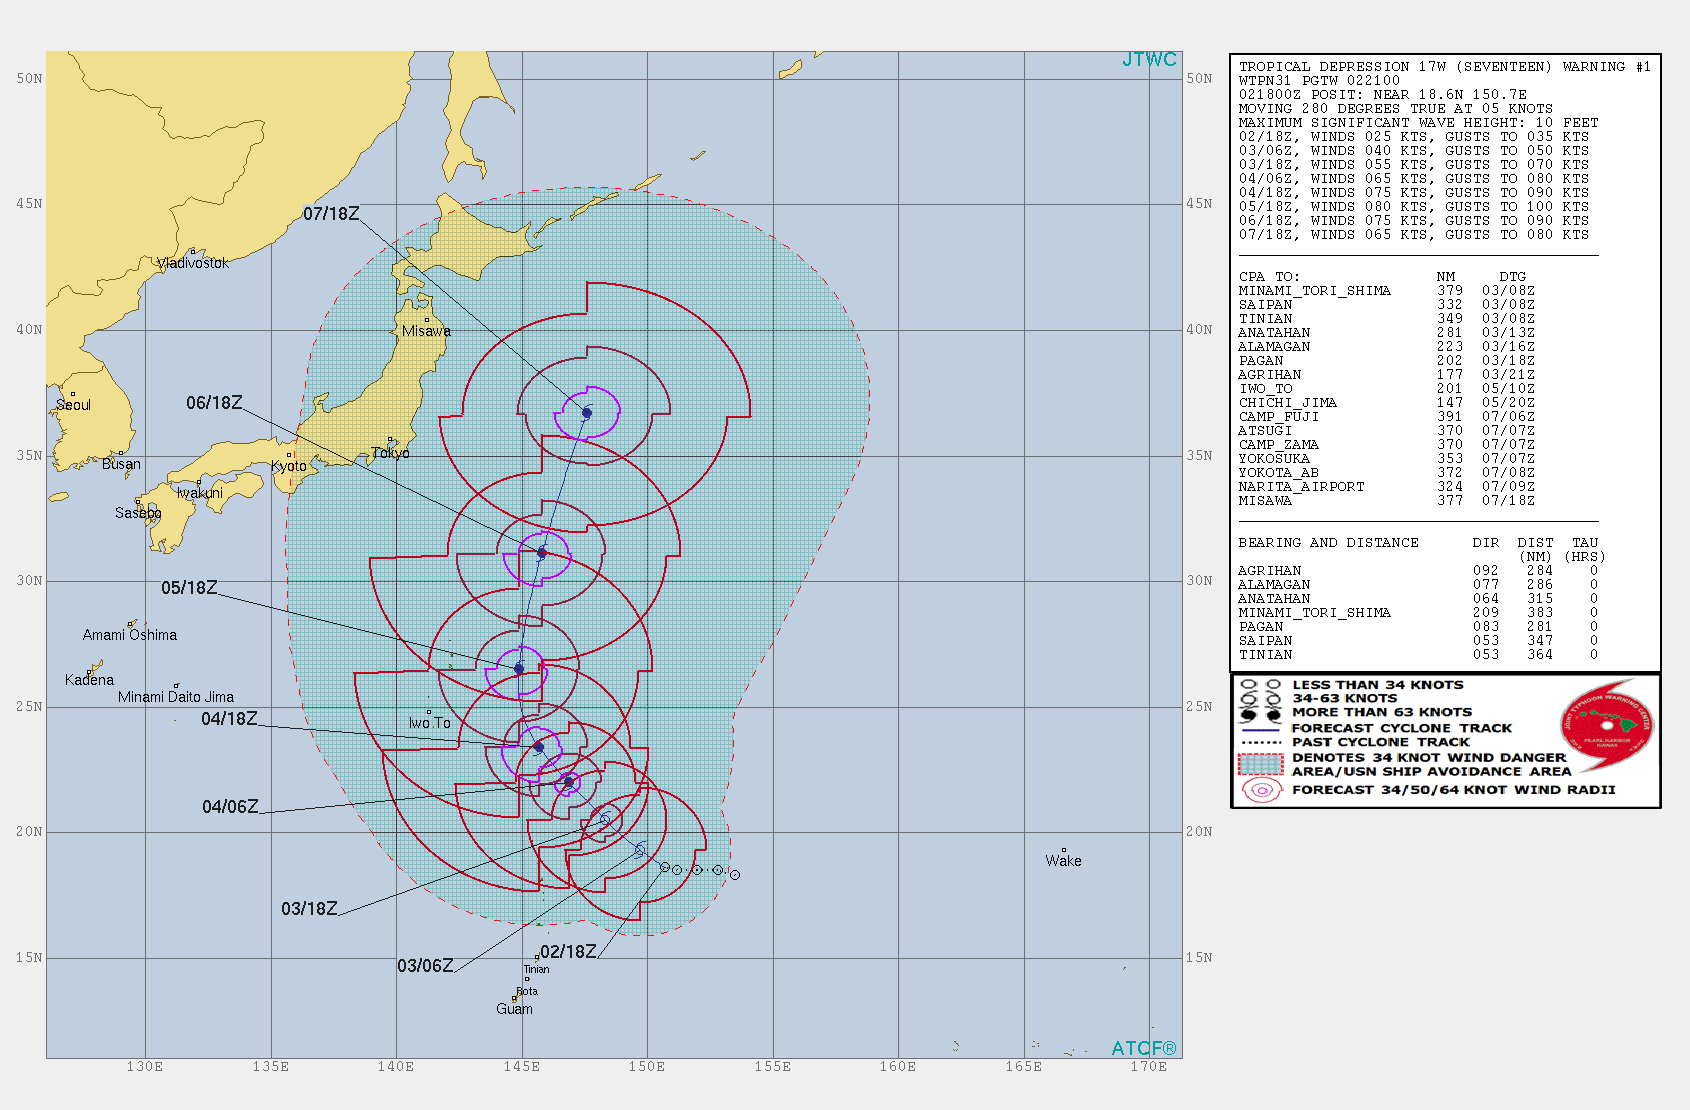Click the 'CPA TO:' table header
This screenshot has width=1690, height=1110.
(1269, 277)
